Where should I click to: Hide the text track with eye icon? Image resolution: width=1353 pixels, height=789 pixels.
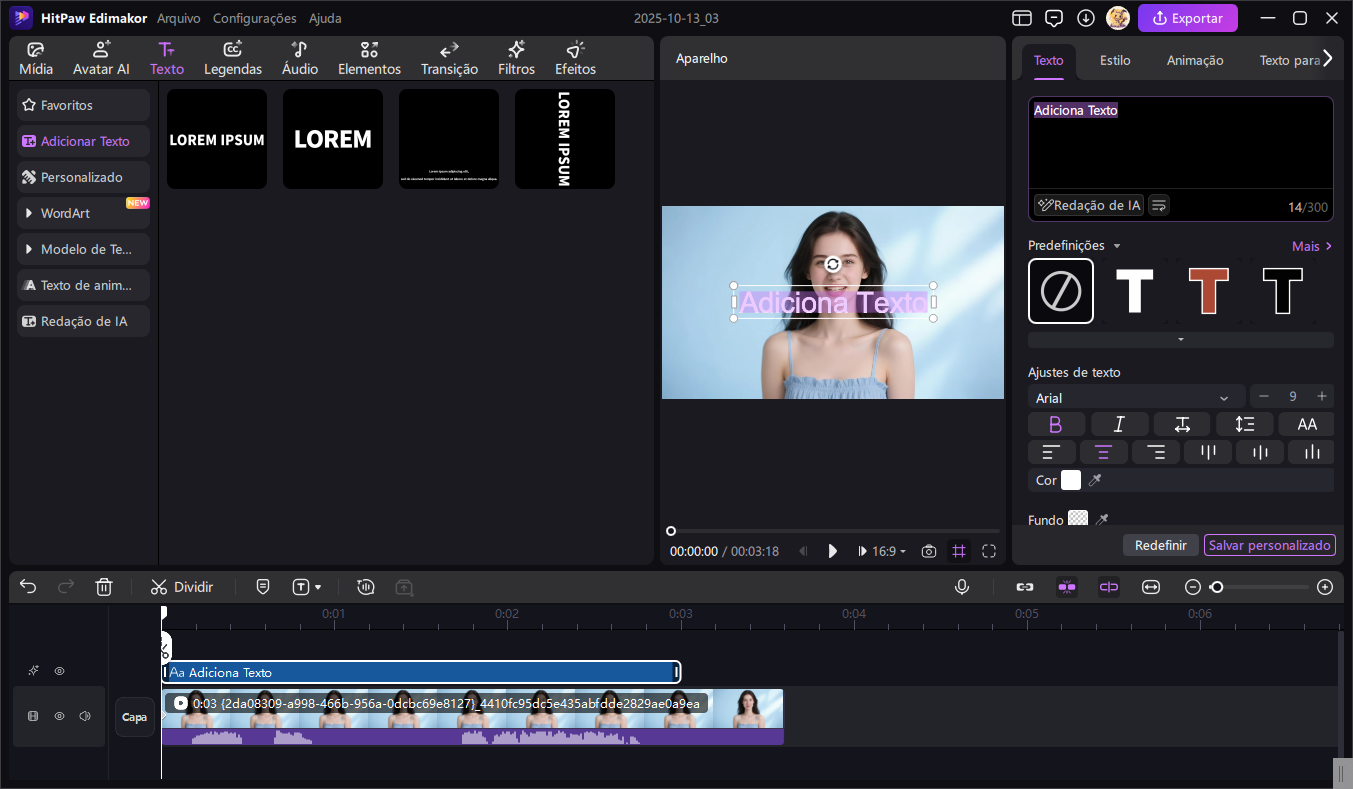(x=60, y=671)
